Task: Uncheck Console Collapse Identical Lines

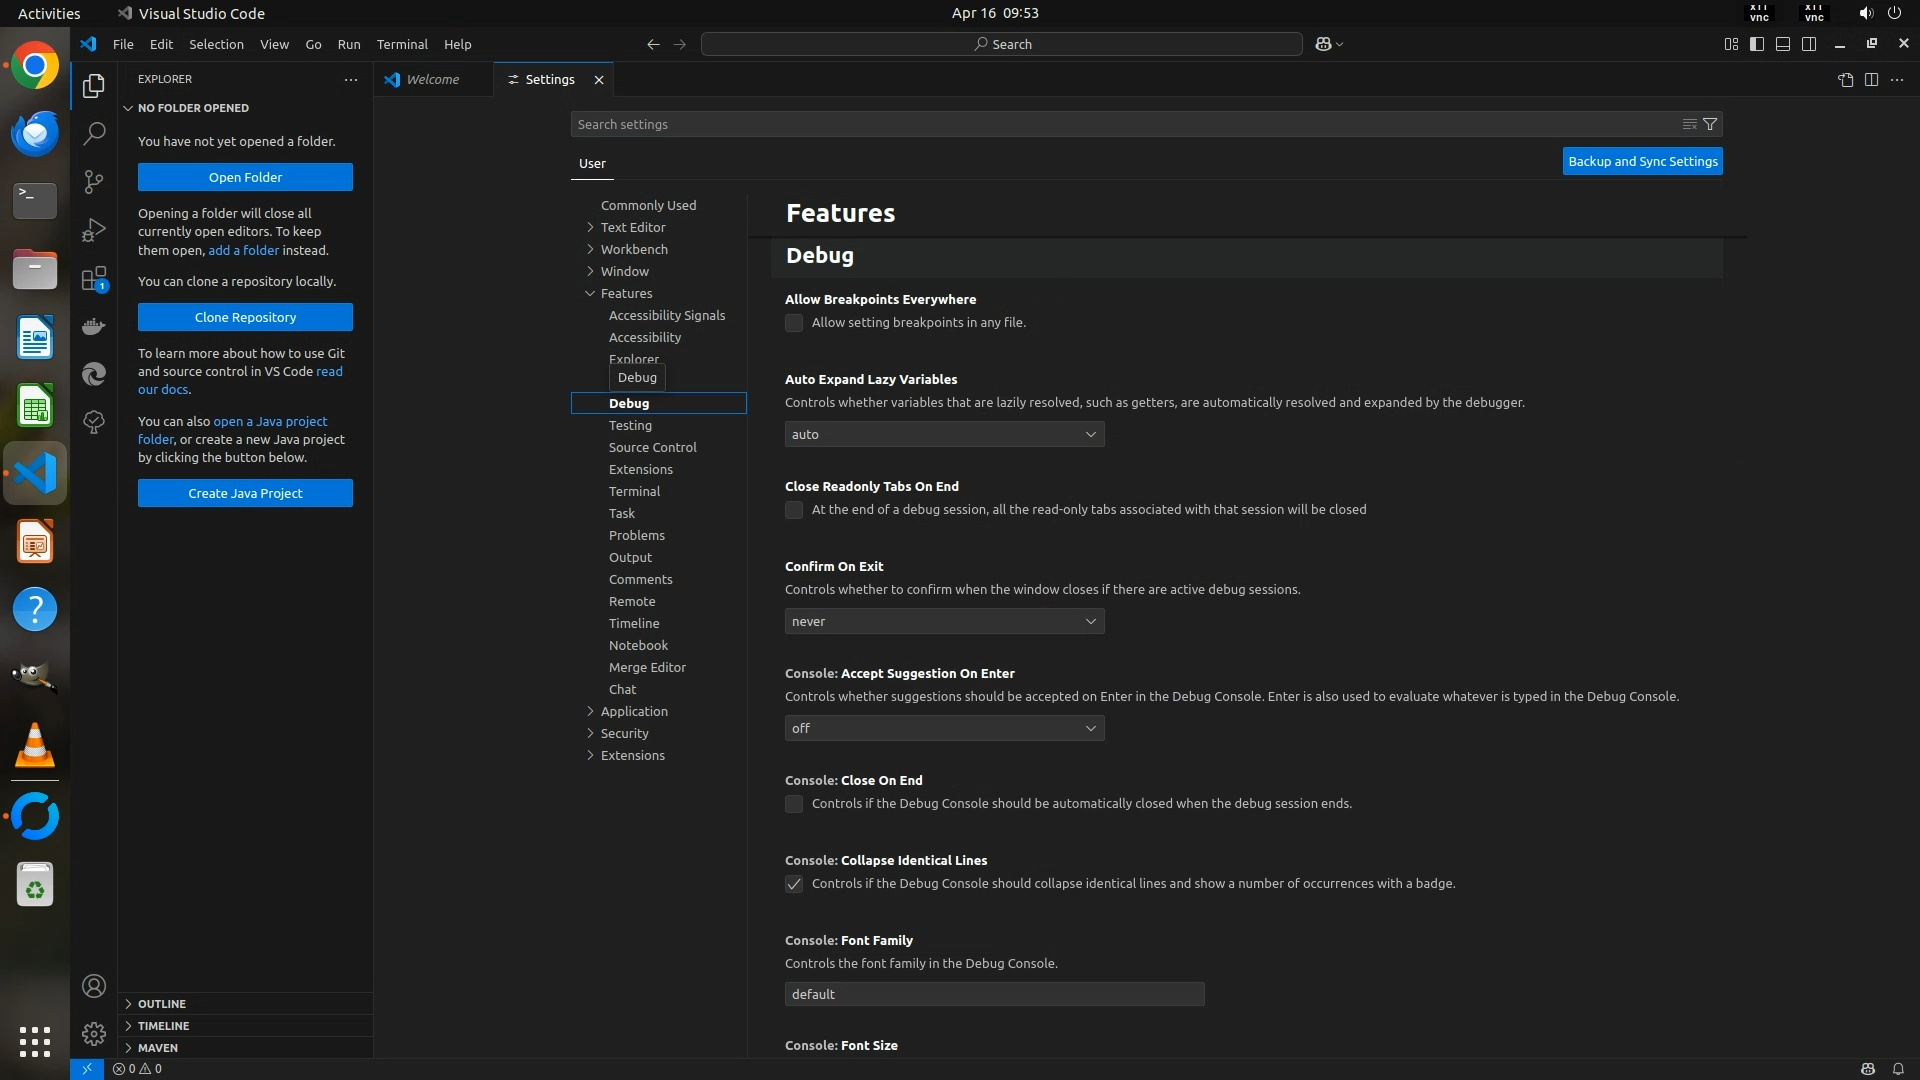Action: point(794,884)
